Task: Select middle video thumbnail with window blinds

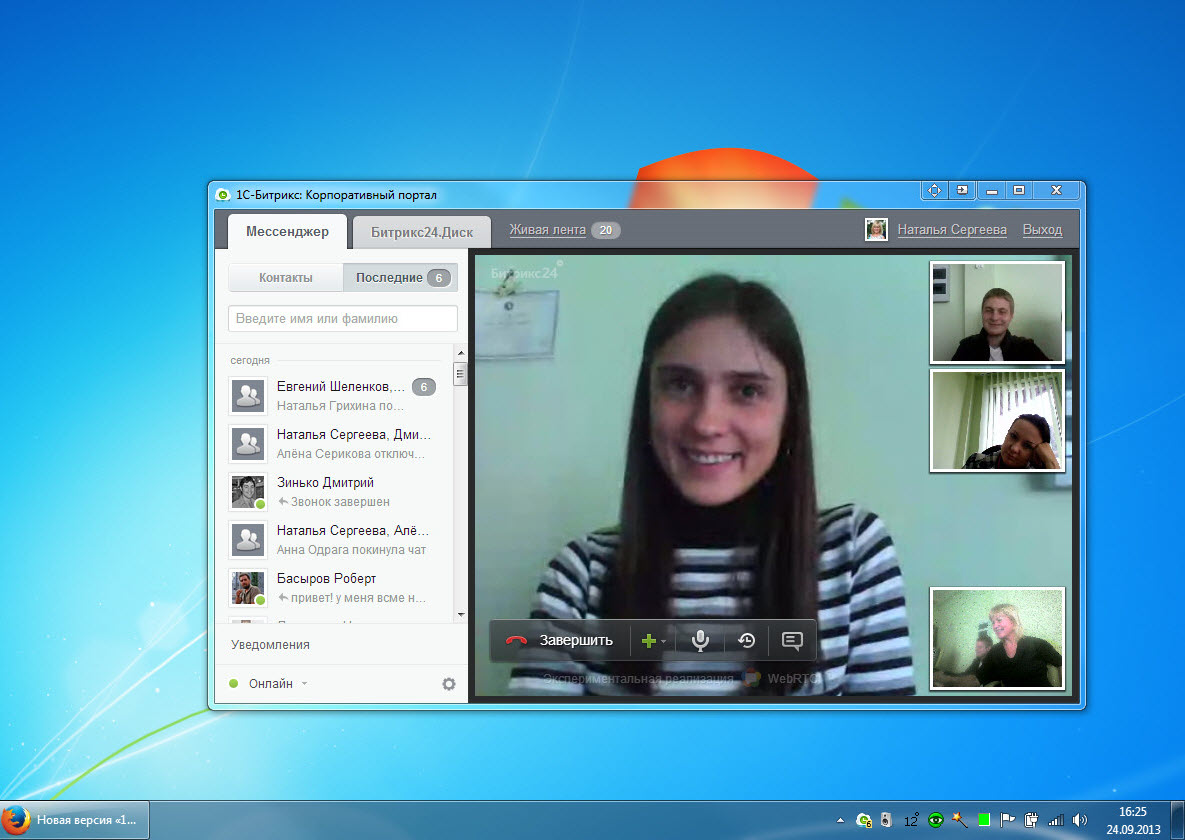Action: (x=998, y=420)
